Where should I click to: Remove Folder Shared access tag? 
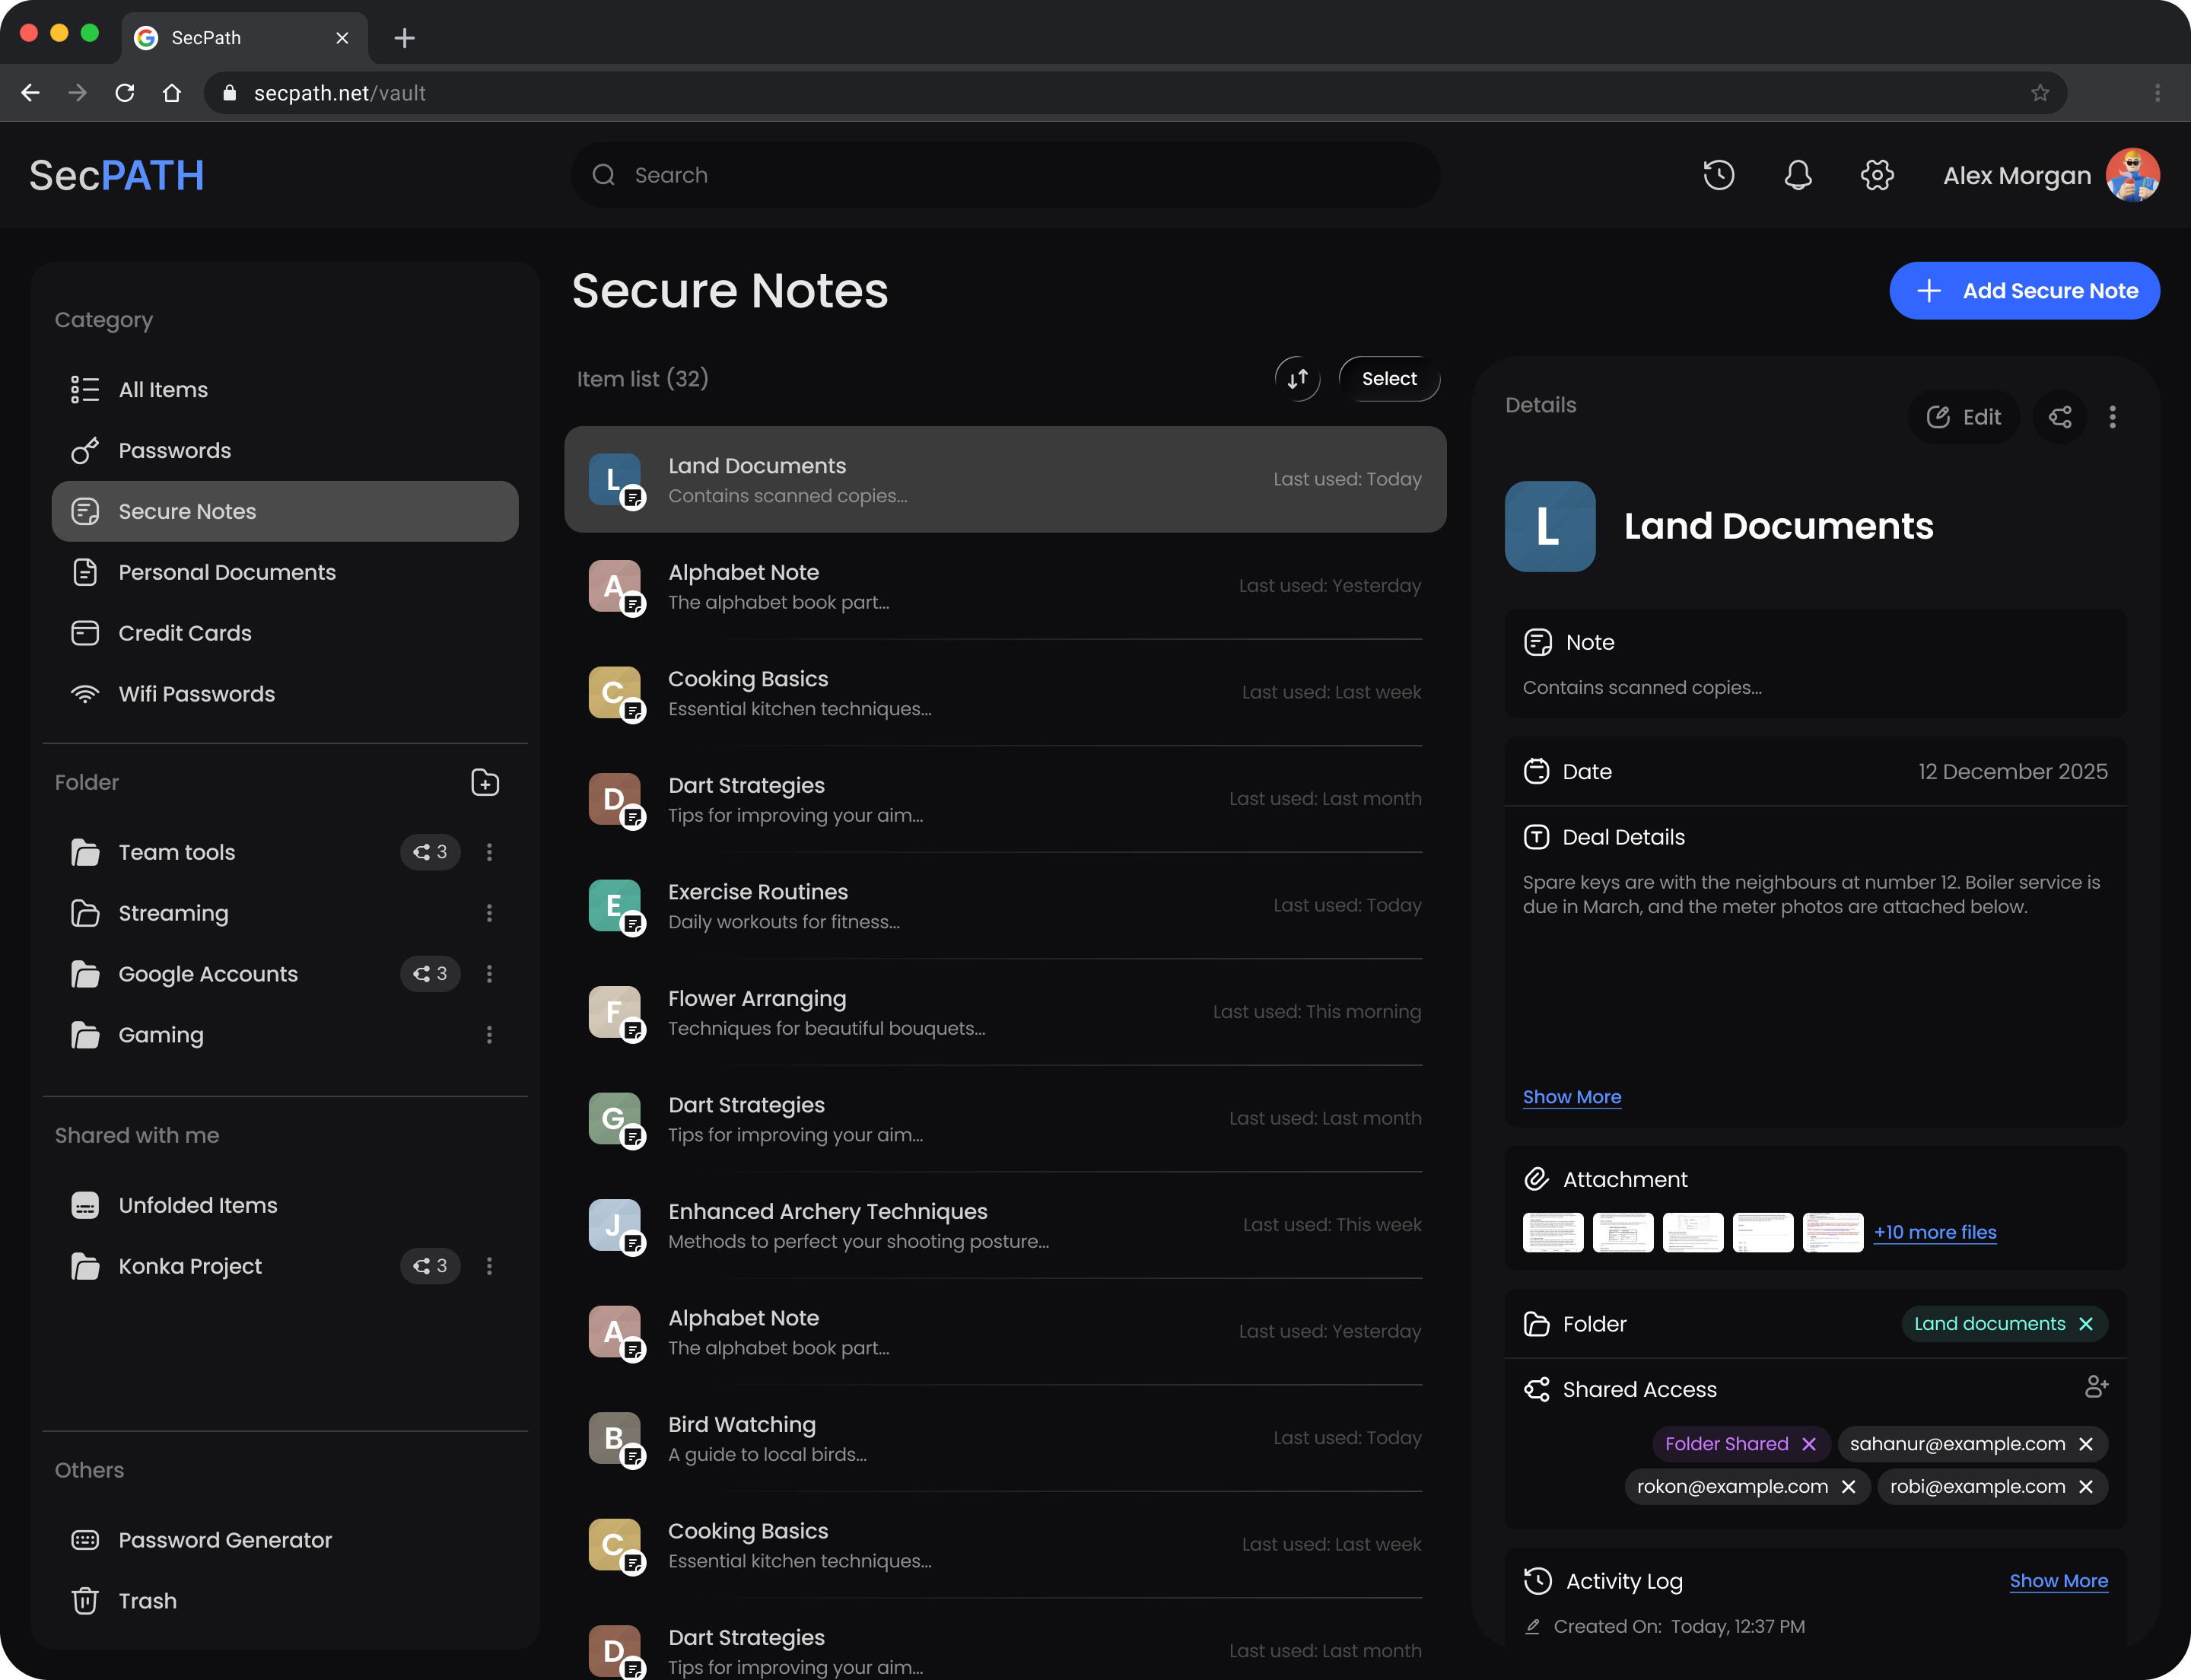tap(1809, 1444)
